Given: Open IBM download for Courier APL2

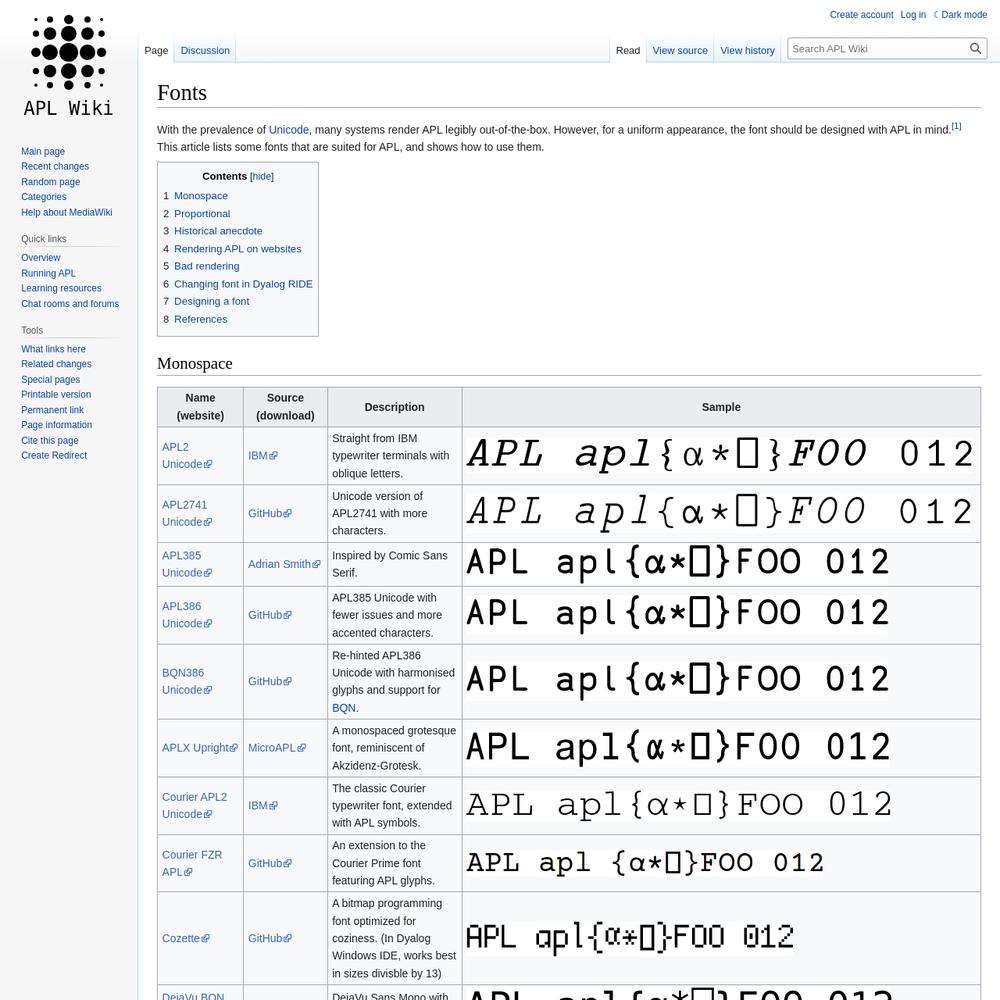Looking at the screenshot, I should click(x=263, y=805).
